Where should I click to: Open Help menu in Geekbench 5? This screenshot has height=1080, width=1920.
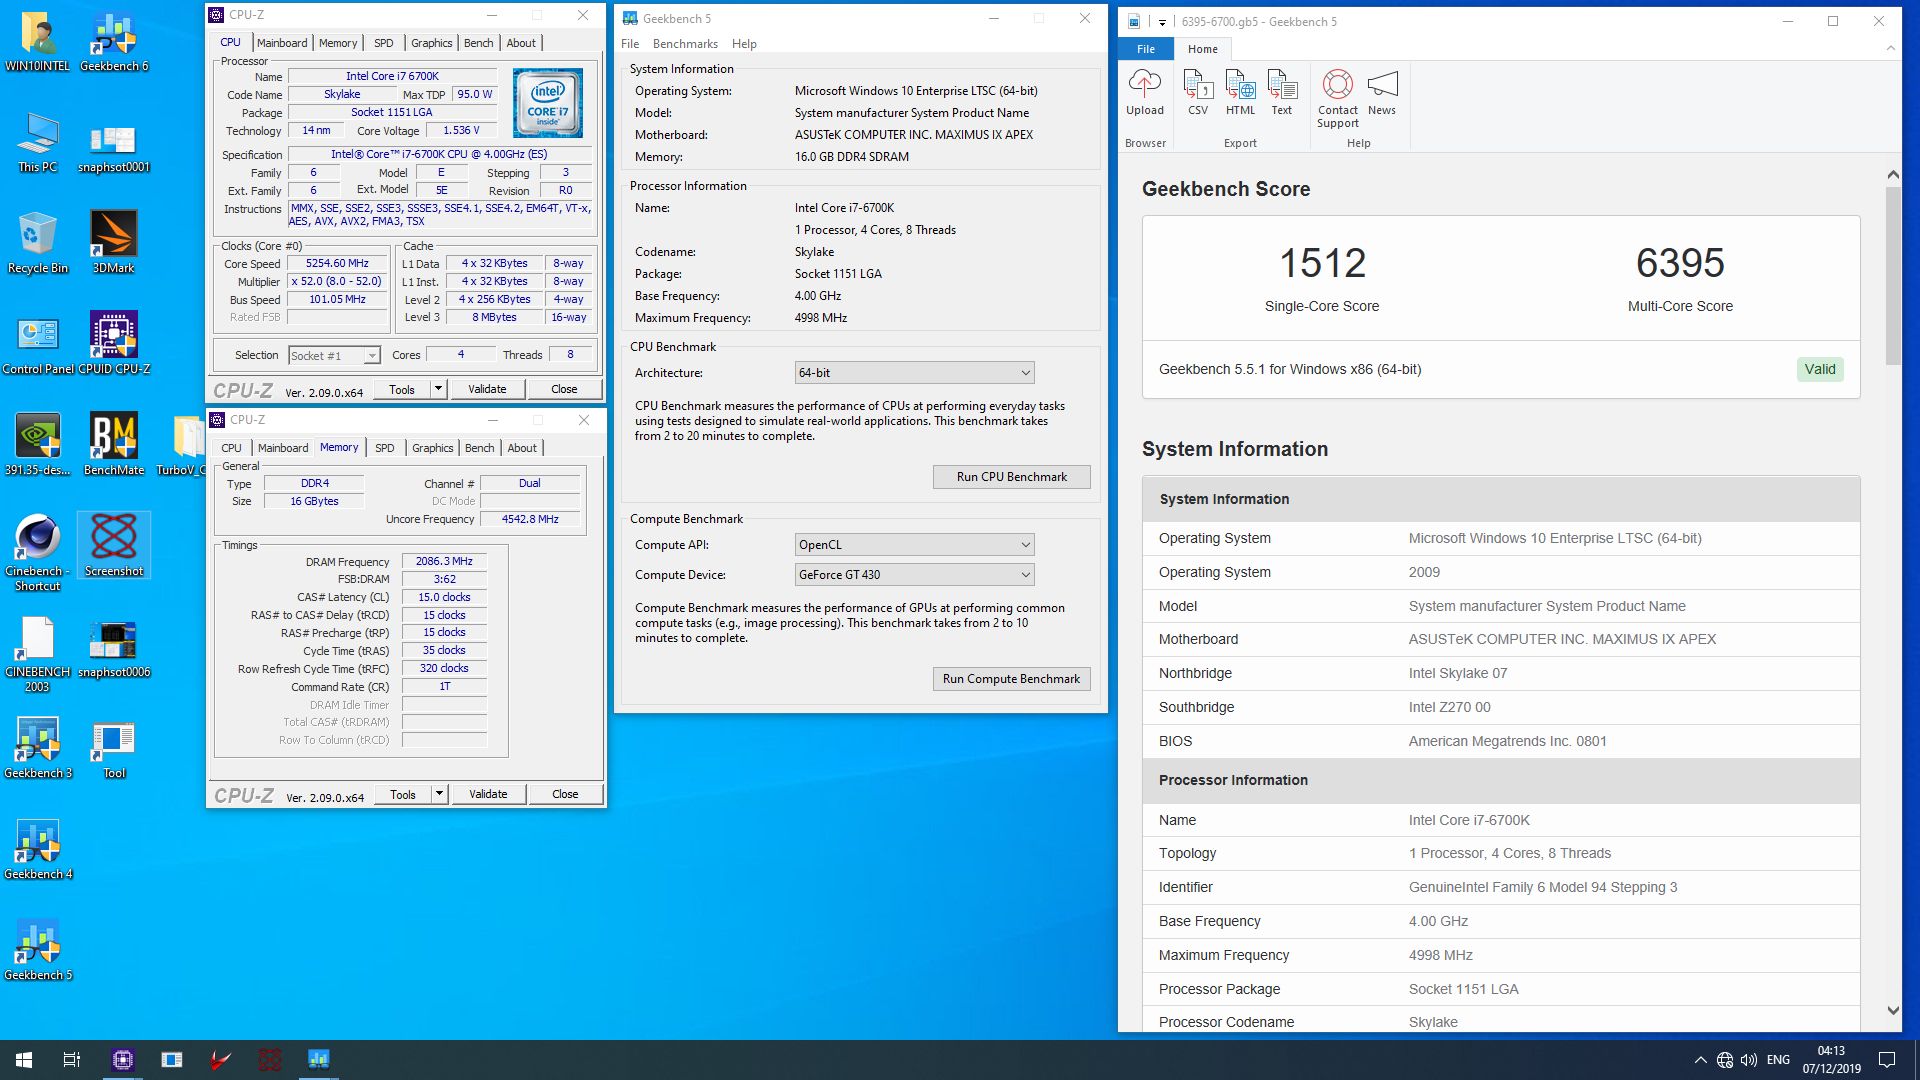[744, 44]
